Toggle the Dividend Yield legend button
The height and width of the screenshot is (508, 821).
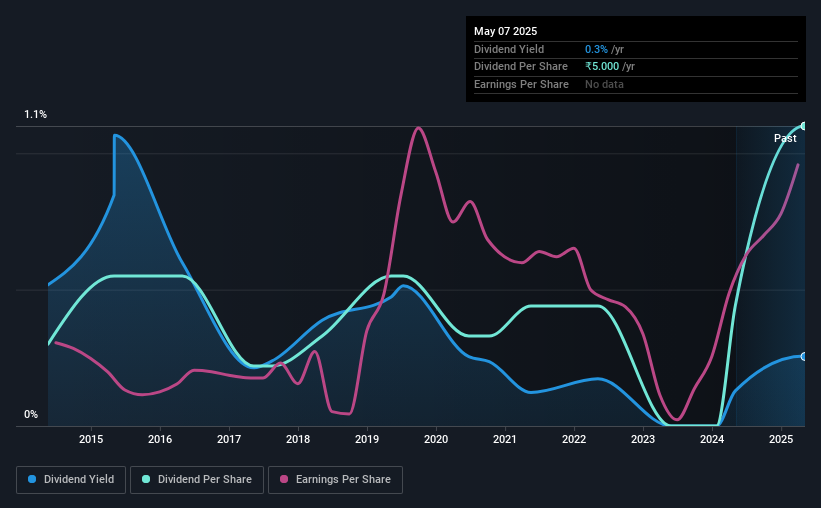tap(71, 480)
